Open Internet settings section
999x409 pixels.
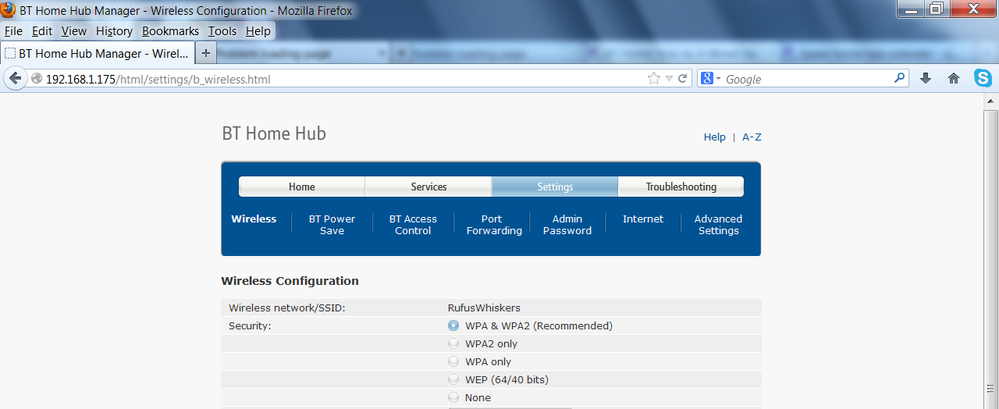pyautogui.click(x=643, y=219)
